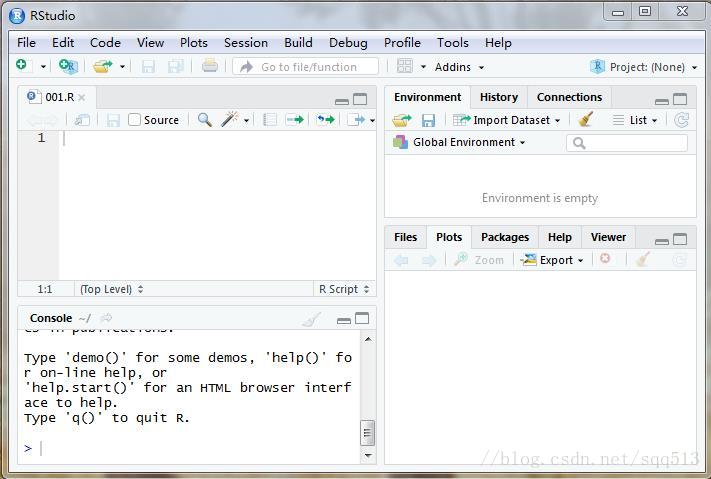The width and height of the screenshot is (711, 479).
Task: Change file type via R Script selector
Action: 344,289
